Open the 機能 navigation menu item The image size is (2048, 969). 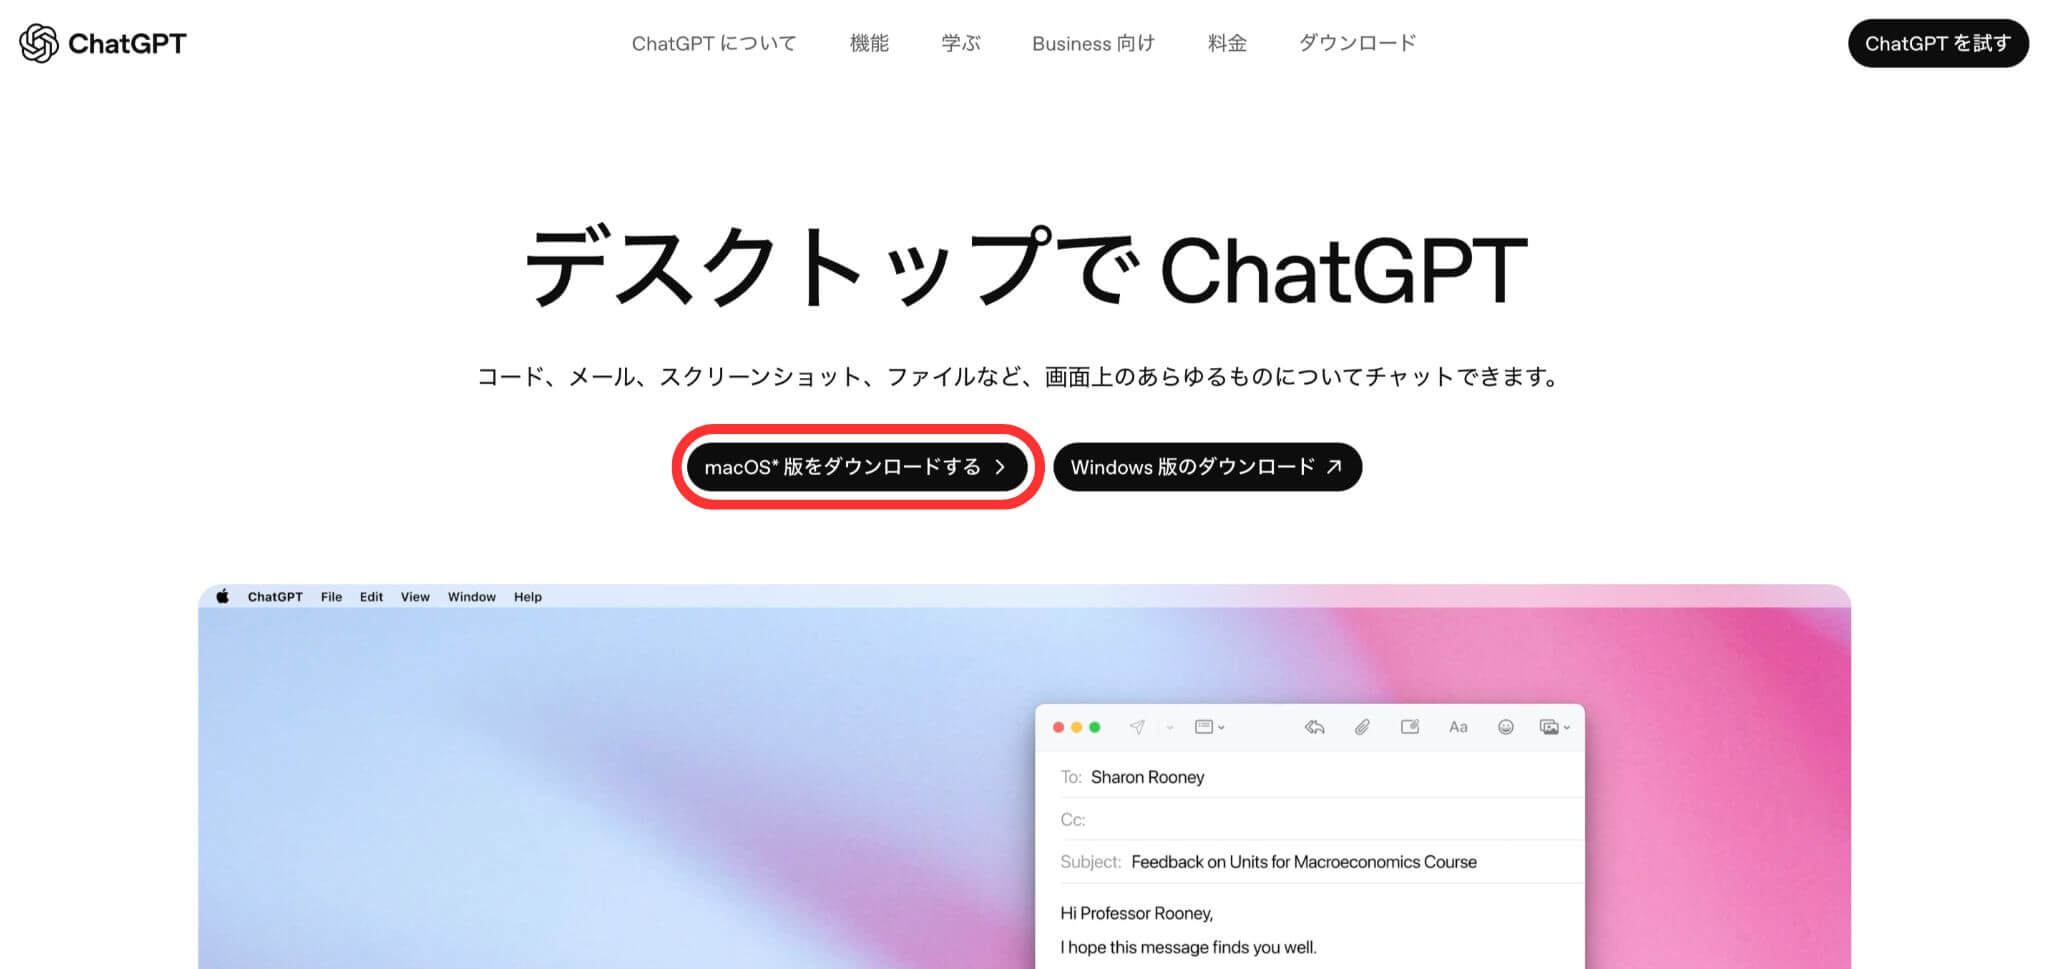click(x=868, y=43)
